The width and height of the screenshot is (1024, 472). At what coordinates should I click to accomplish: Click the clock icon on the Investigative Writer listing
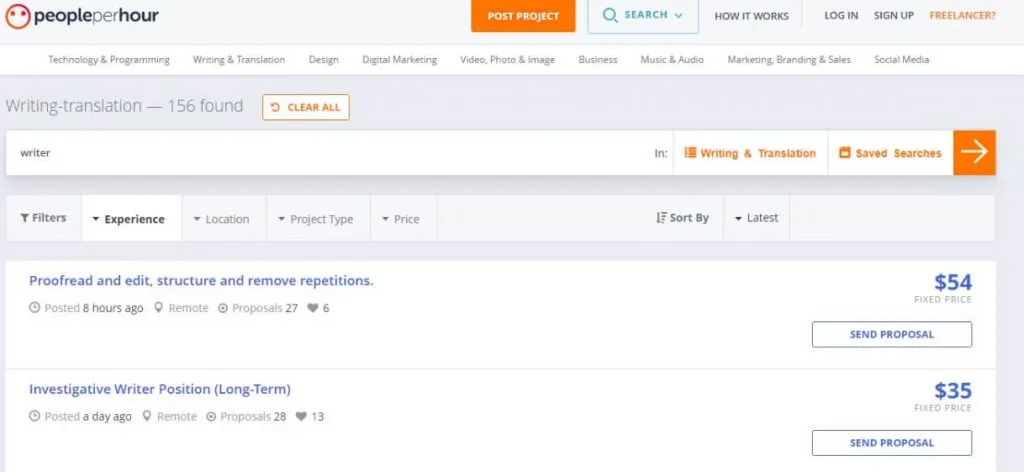click(35, 417)
